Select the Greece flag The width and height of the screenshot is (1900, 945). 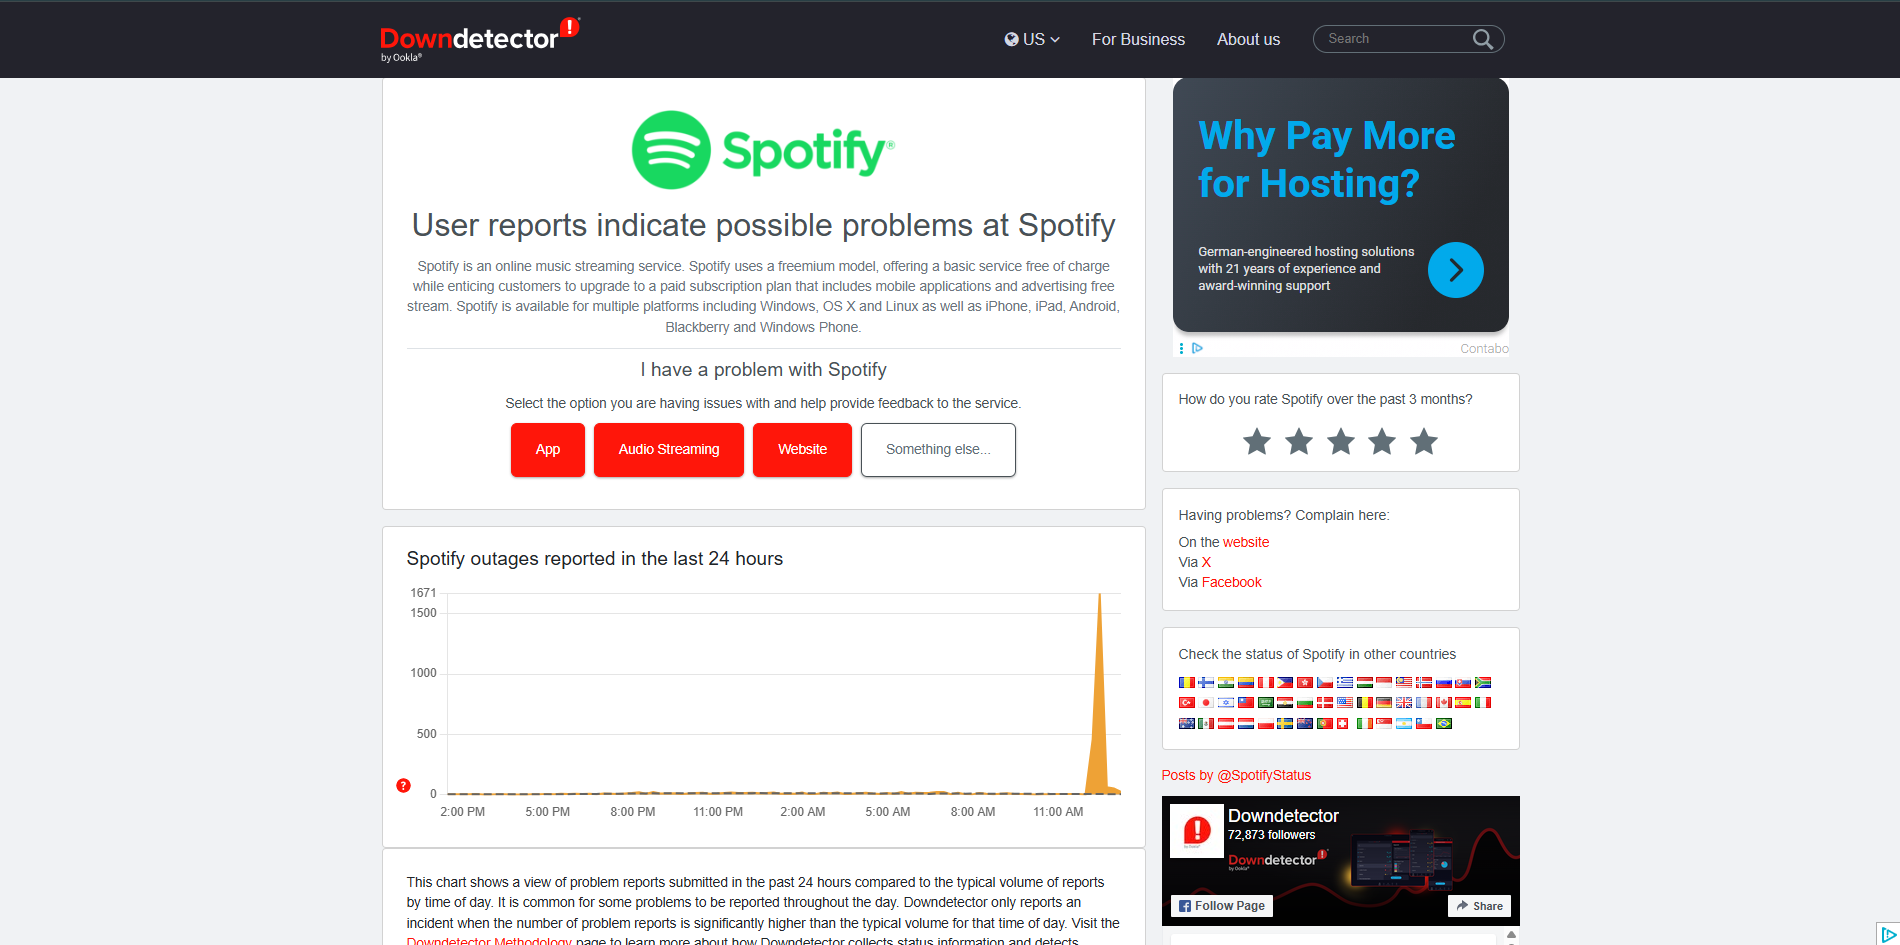[x=1345, y=683]
